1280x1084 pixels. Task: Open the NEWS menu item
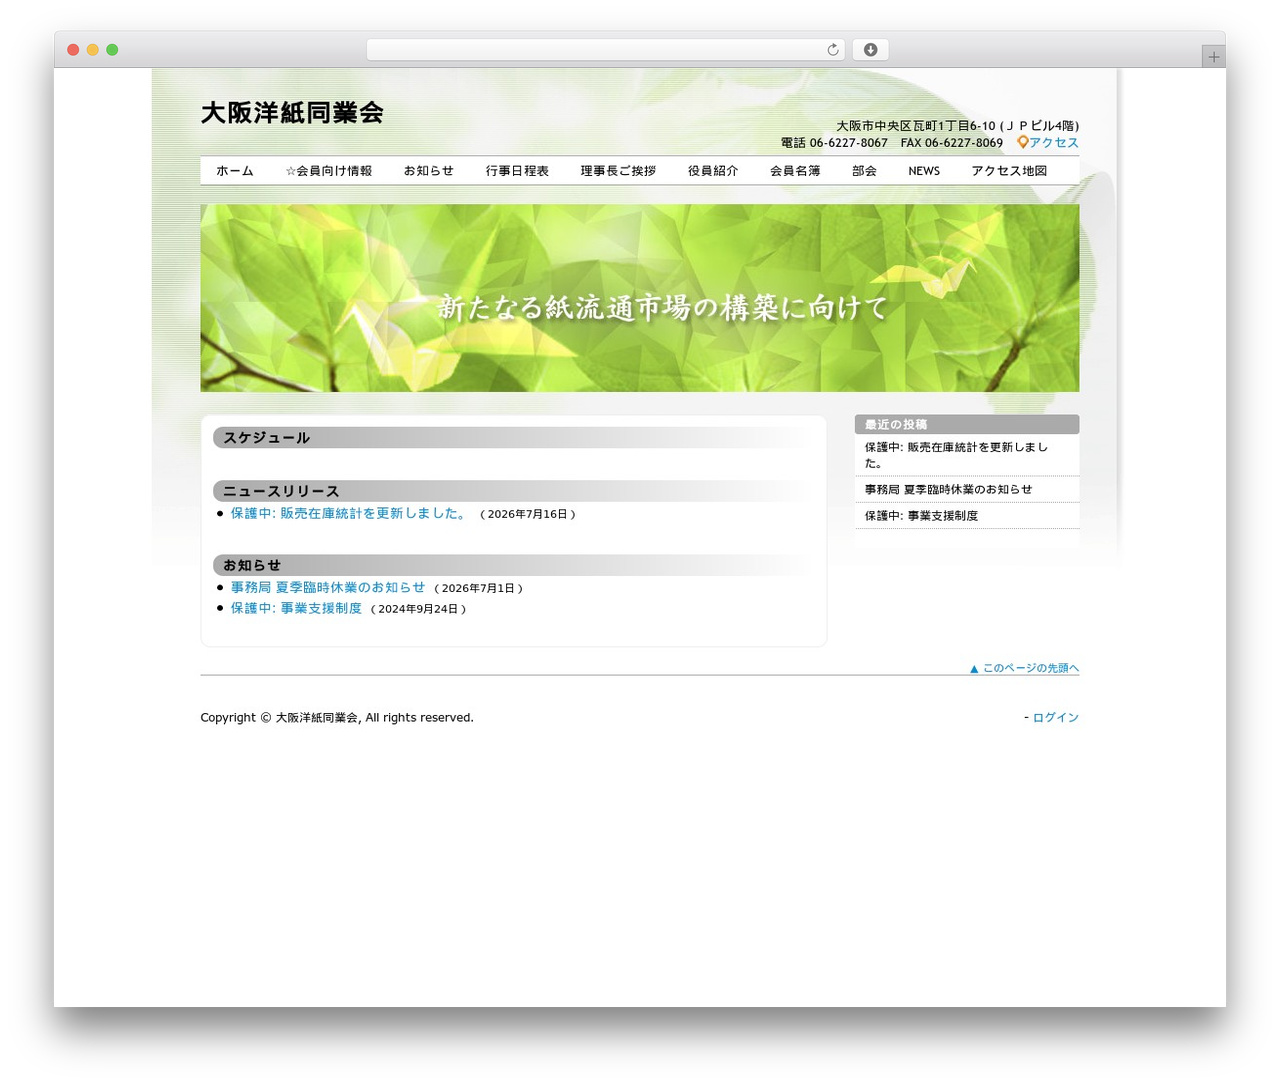tap(924, 171)
